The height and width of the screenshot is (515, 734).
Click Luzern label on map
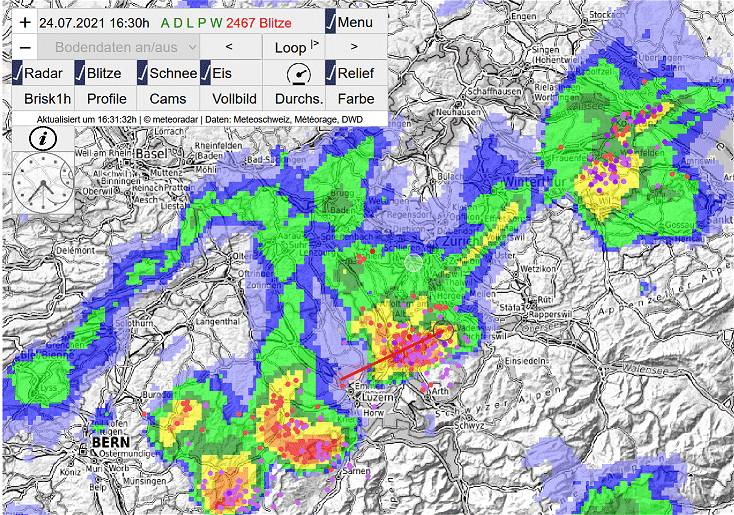378,397
